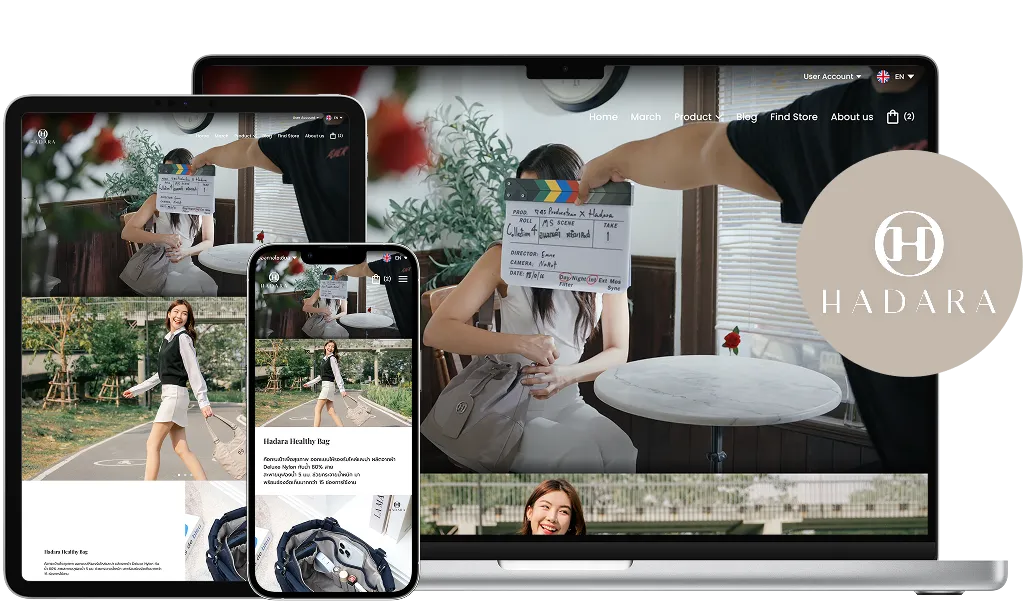The height and width of the screenshot is (604, 1036).
Task: Go to Home on the laptop site
Action: pos(603,117)
